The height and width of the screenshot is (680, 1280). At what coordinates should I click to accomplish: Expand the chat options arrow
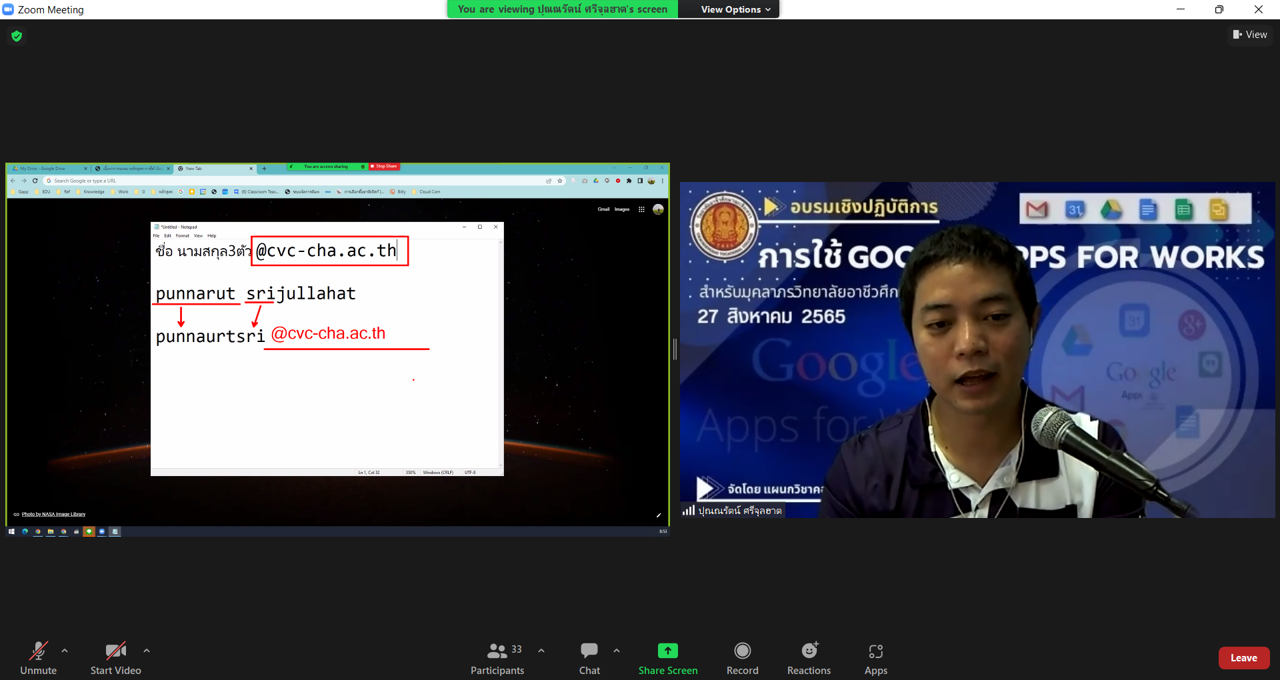(616, 651)
